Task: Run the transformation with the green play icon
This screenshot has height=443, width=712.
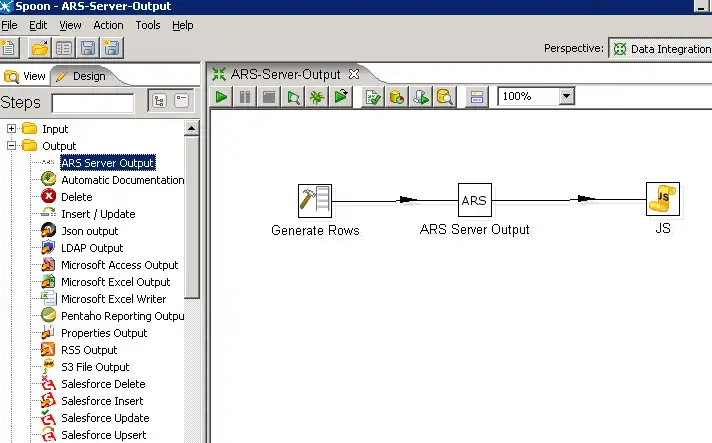Action: click(221, 97)
